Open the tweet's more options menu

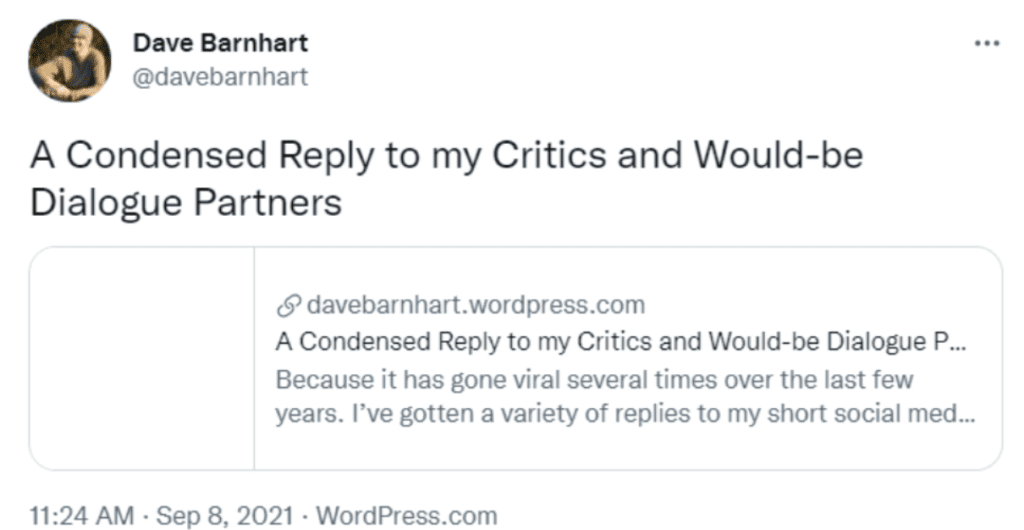986,44
